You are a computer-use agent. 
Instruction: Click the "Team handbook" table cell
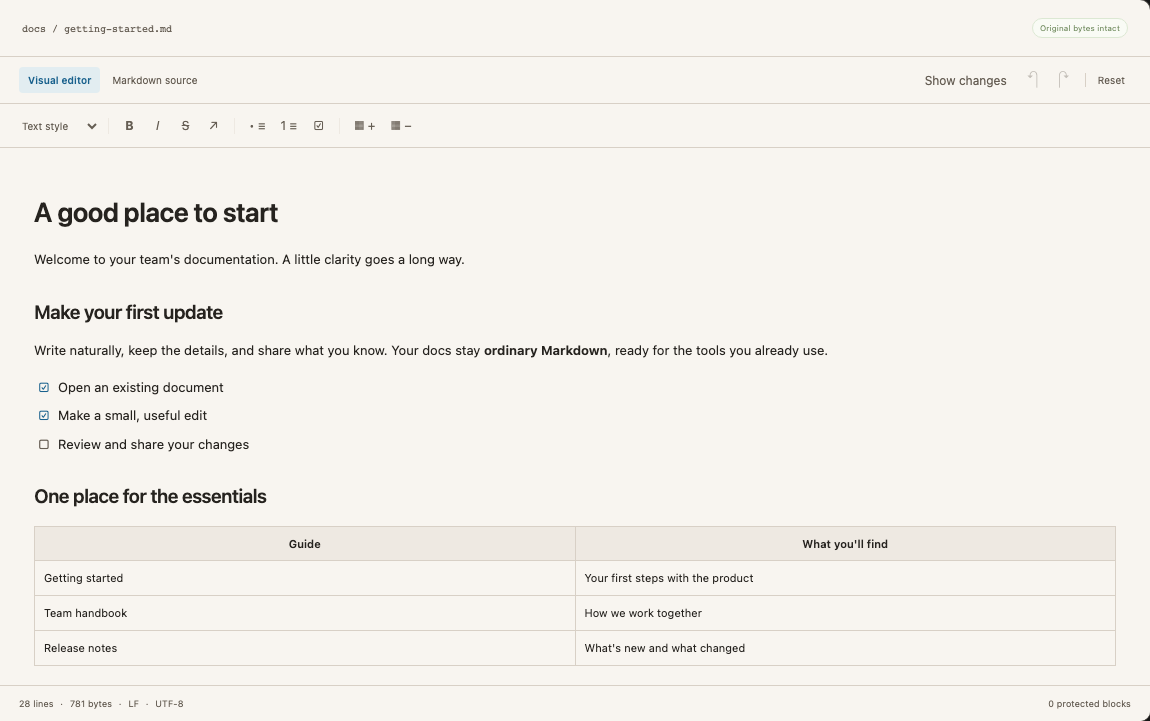click(x=304, y=613)
